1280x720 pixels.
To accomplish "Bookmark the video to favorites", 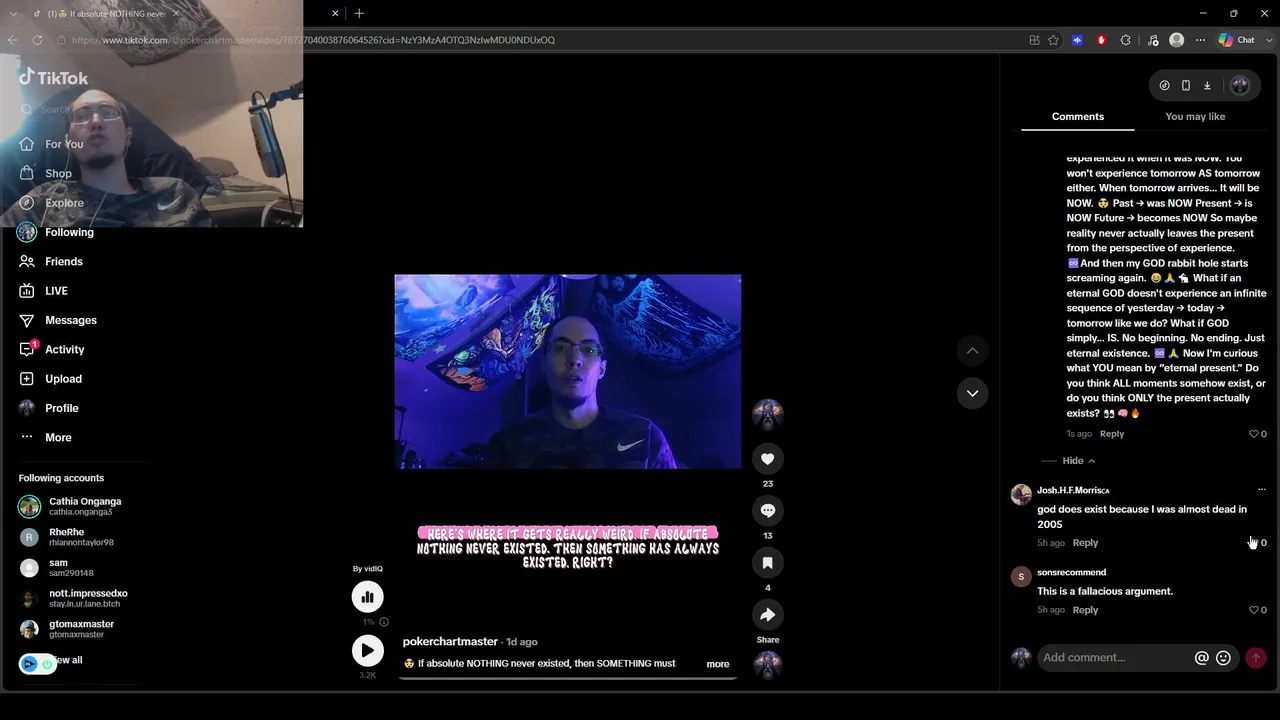I will point(767,563).
